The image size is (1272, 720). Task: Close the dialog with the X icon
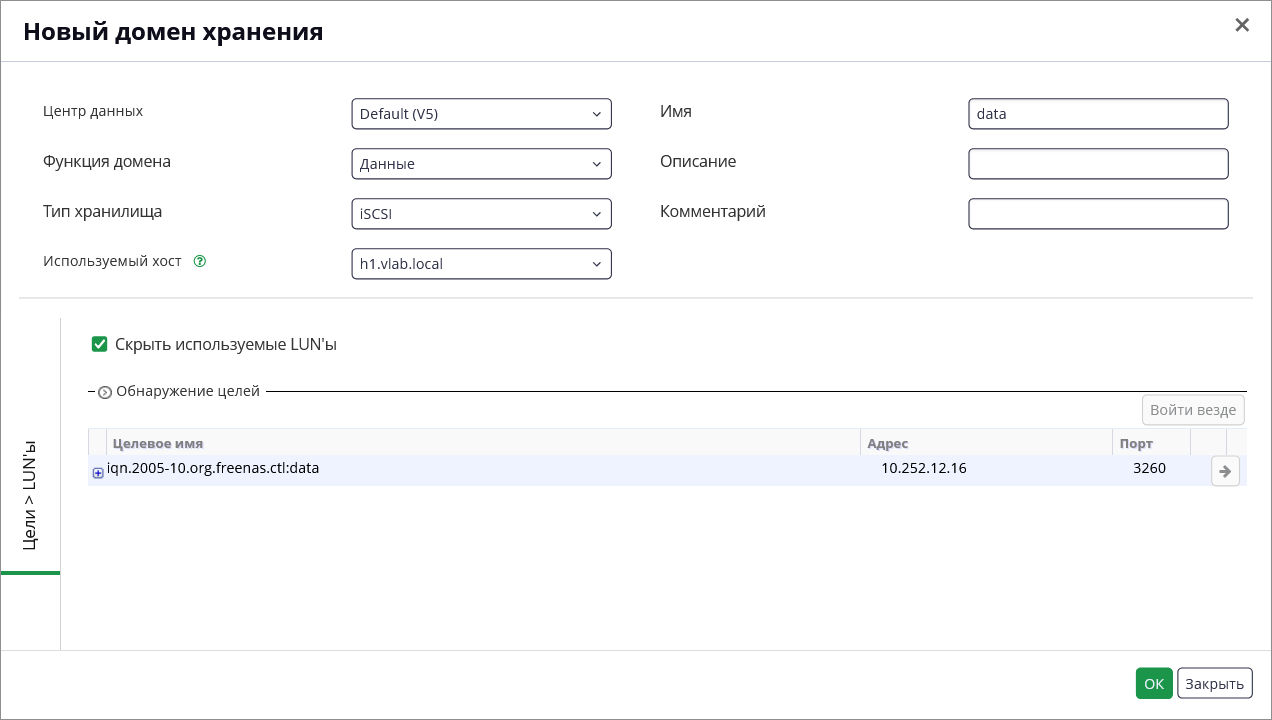pyautogui.click(x=1242, y=25)
